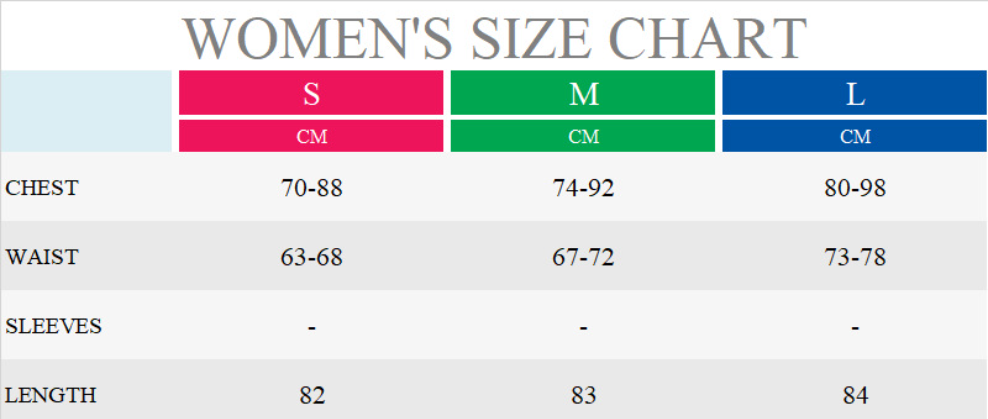The height and width of the screenshot is (419, 988).
Task: Select the CHEST row label
Action: click(41, 188)
